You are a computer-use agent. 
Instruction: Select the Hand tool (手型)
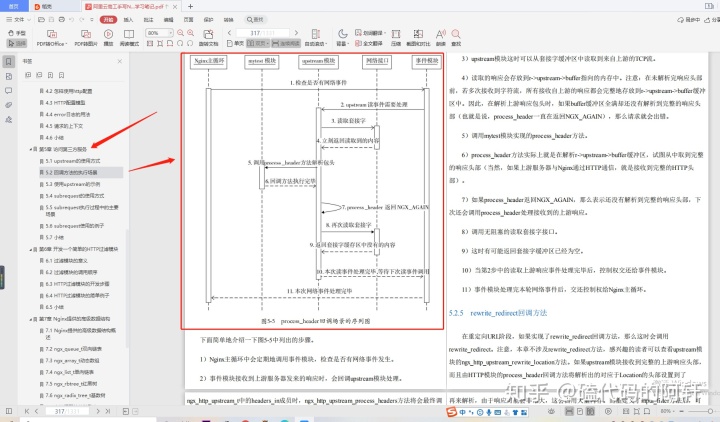coord(17,33)
